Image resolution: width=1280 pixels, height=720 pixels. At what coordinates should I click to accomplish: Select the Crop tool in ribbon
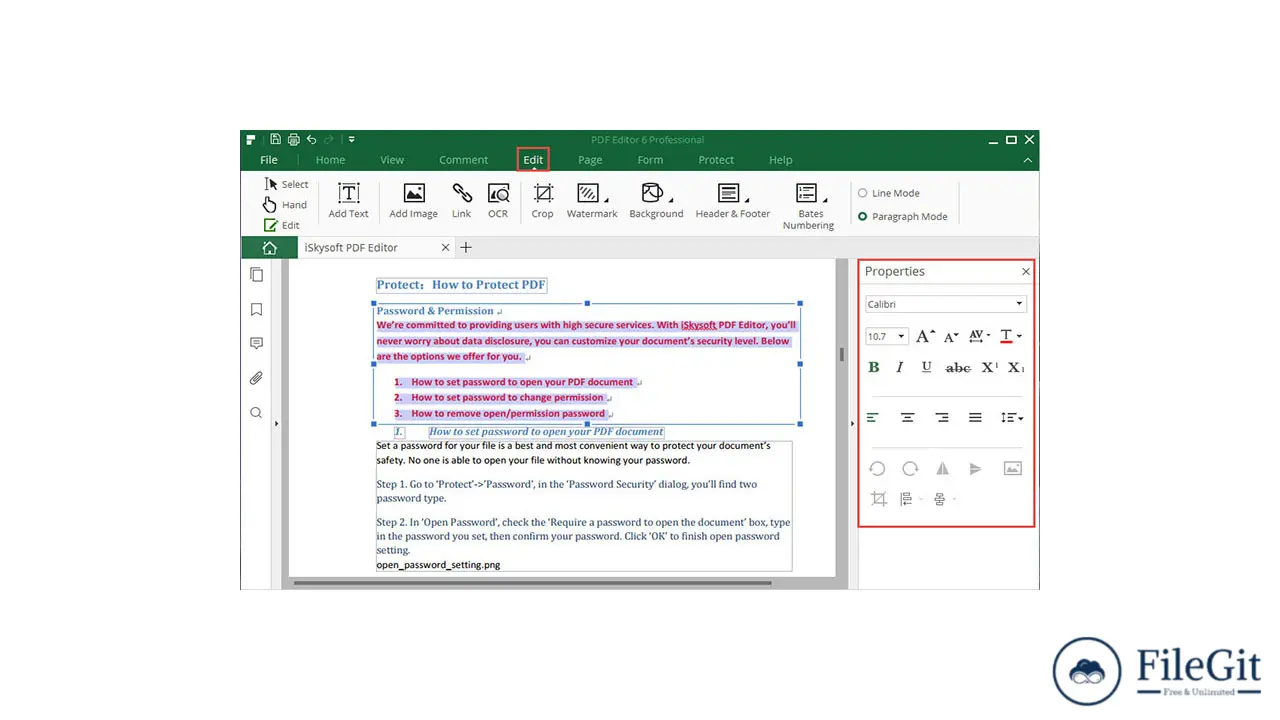[x=542, y=200]
